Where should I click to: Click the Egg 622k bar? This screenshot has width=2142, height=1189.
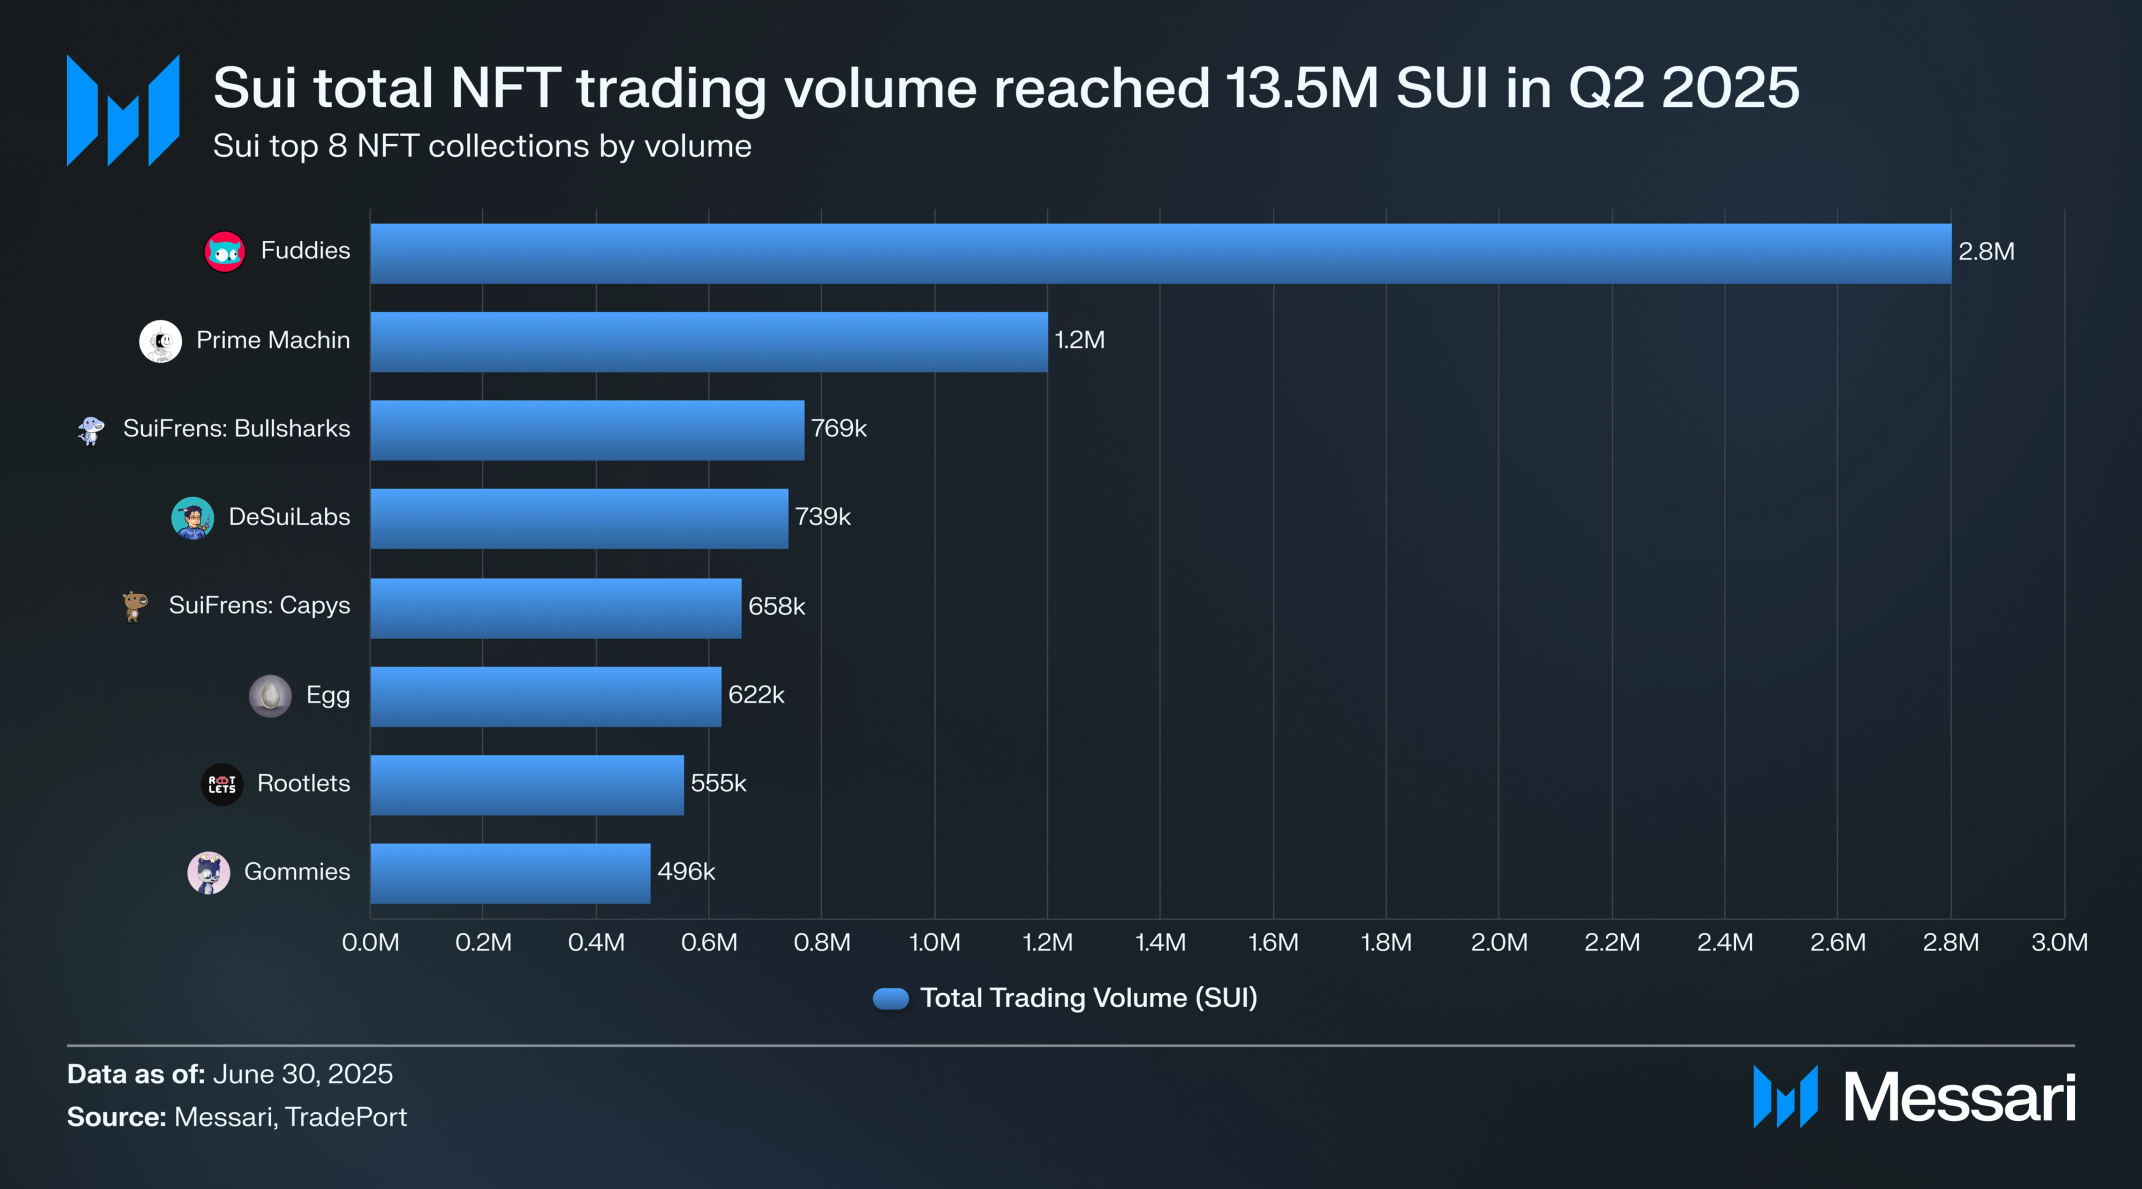545,696
